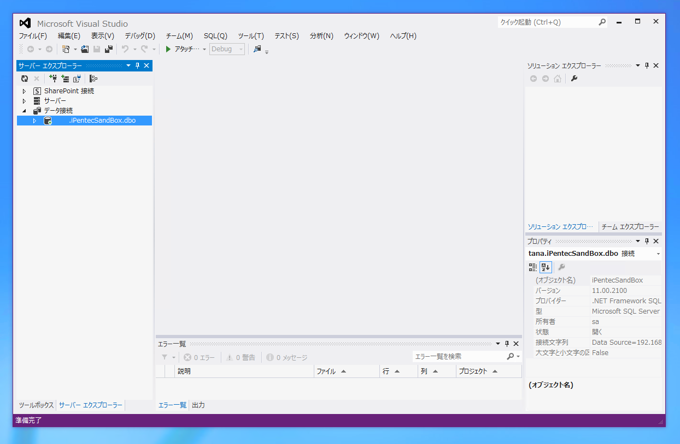Open the Debug configuration dropdown

(227, 49)
